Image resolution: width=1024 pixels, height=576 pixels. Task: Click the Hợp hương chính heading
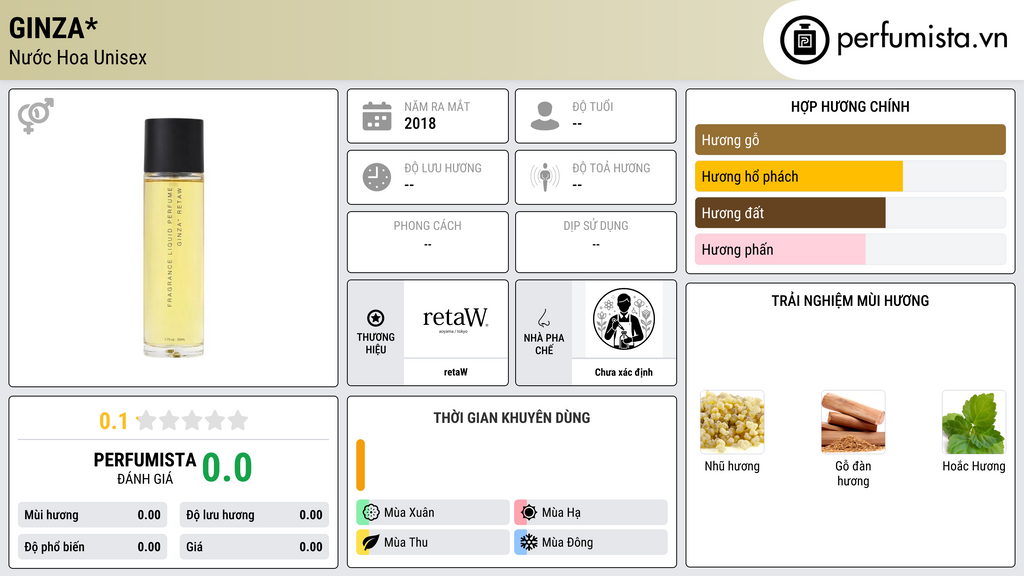[x=850, y=106]
